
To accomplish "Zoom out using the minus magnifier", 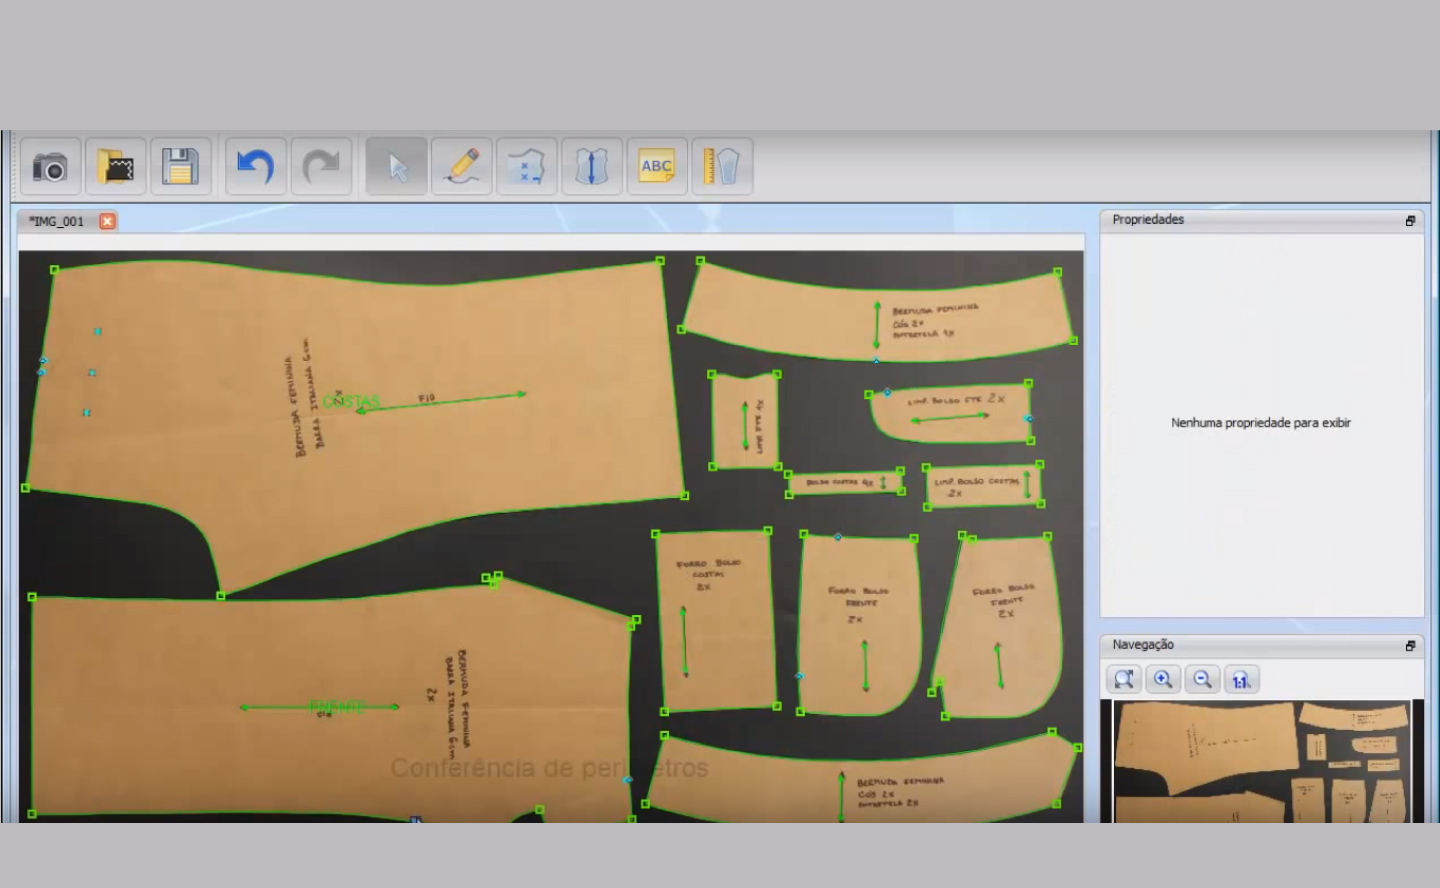I will 1202,680.
